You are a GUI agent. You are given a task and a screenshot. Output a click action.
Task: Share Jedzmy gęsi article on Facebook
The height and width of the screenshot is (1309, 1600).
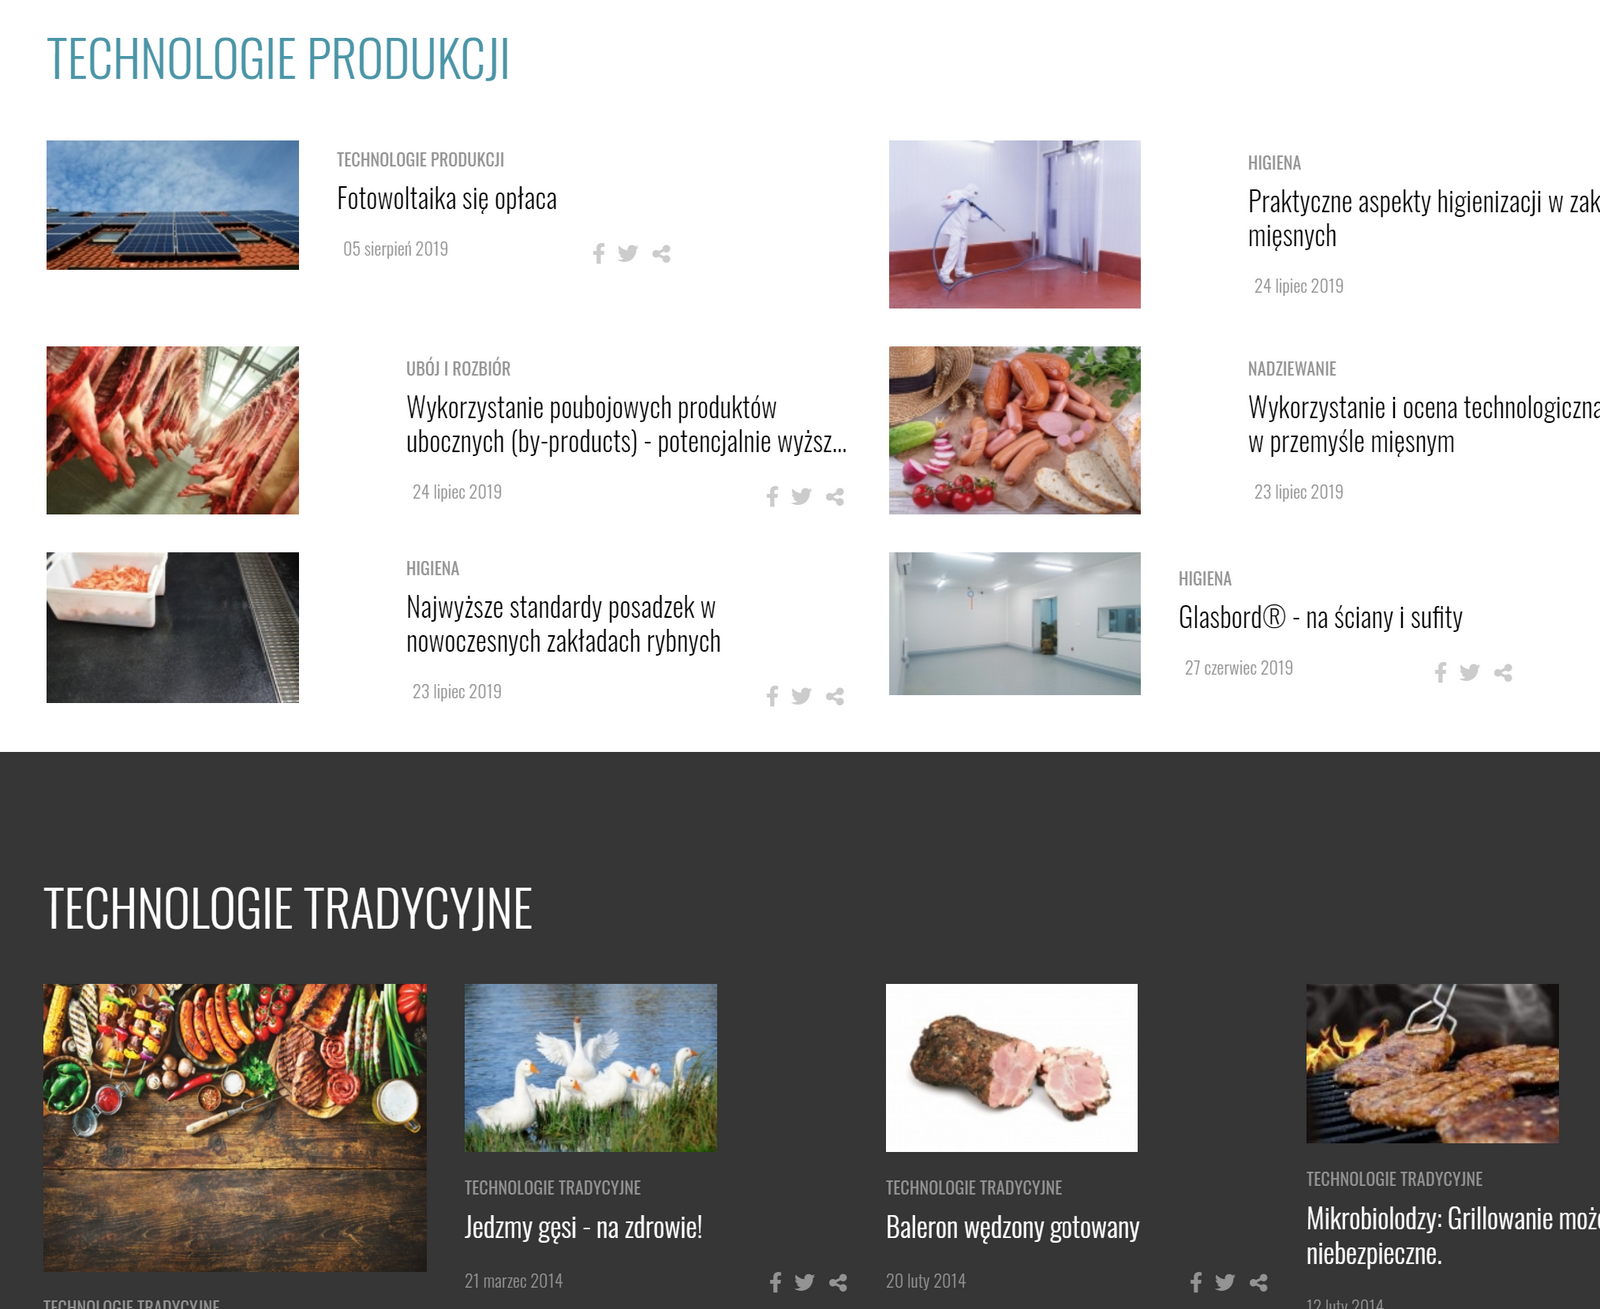[x=775, y=1282]
